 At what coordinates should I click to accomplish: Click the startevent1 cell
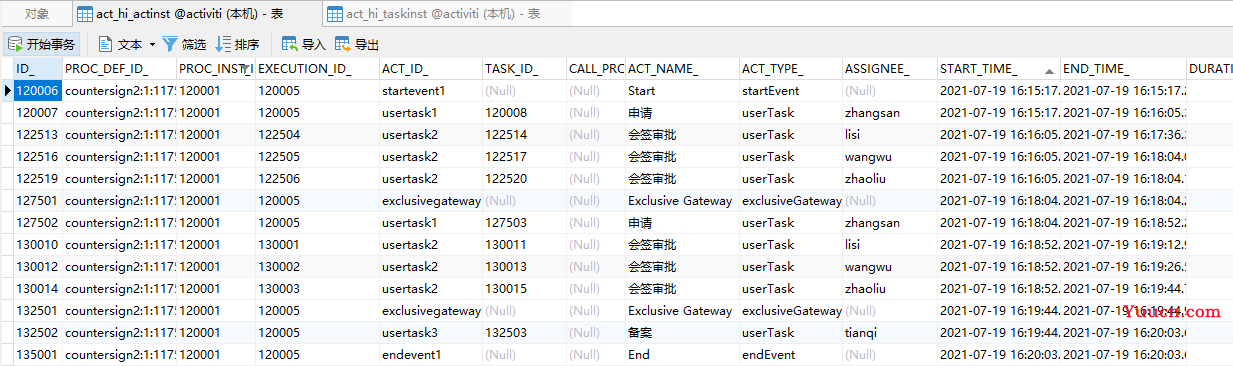click(x=430, y=90)
